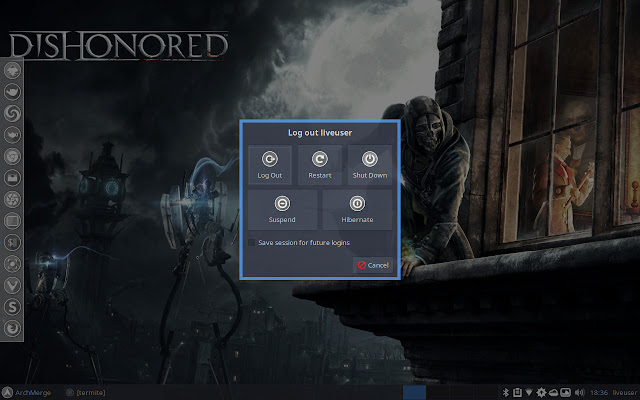The image size is (640, 400).
Task: Suspend the computer
Action: tap(282, 209)
